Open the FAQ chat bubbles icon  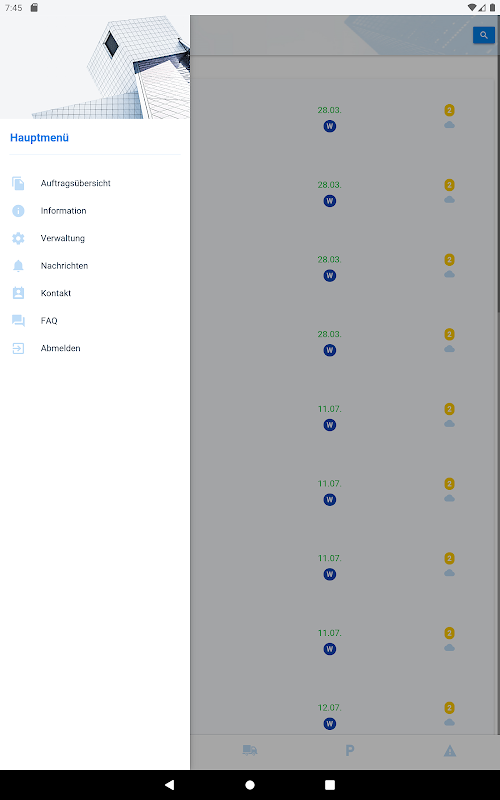[18, 321]
